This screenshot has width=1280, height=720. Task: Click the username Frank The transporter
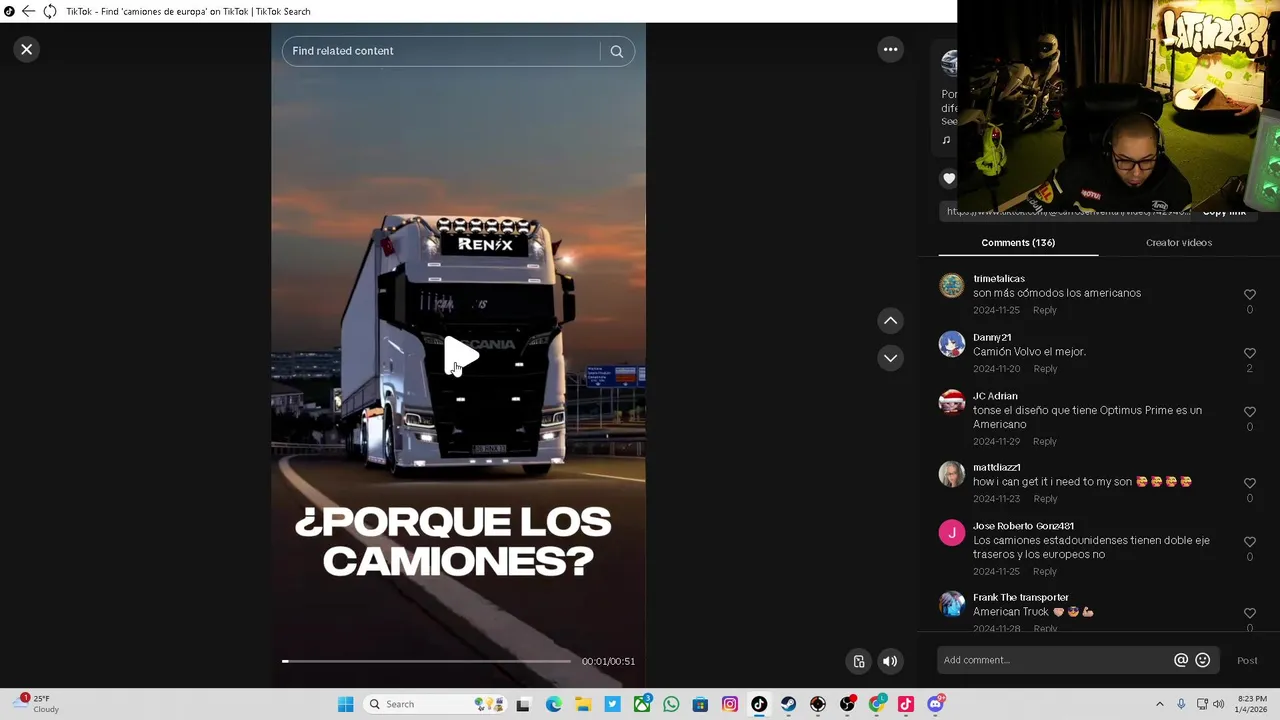pyautogui.click(x=1021, y=597)
